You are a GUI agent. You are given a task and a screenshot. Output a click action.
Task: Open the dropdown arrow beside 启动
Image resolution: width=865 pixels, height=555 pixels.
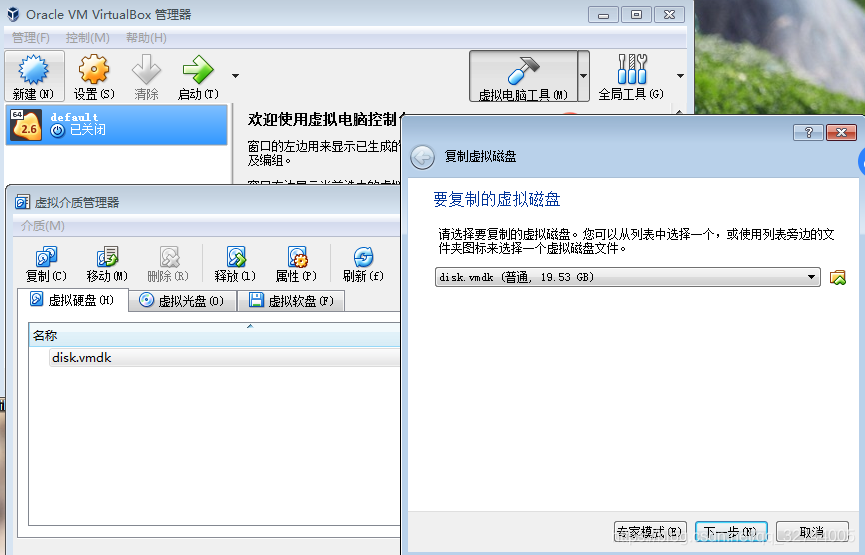[x=236, y=76]
